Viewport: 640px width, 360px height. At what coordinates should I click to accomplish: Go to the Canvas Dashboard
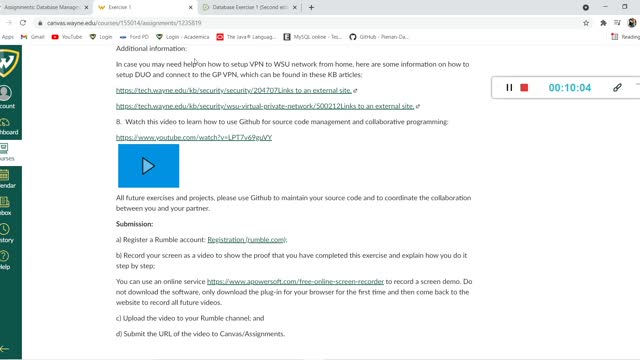coord(8,126)
